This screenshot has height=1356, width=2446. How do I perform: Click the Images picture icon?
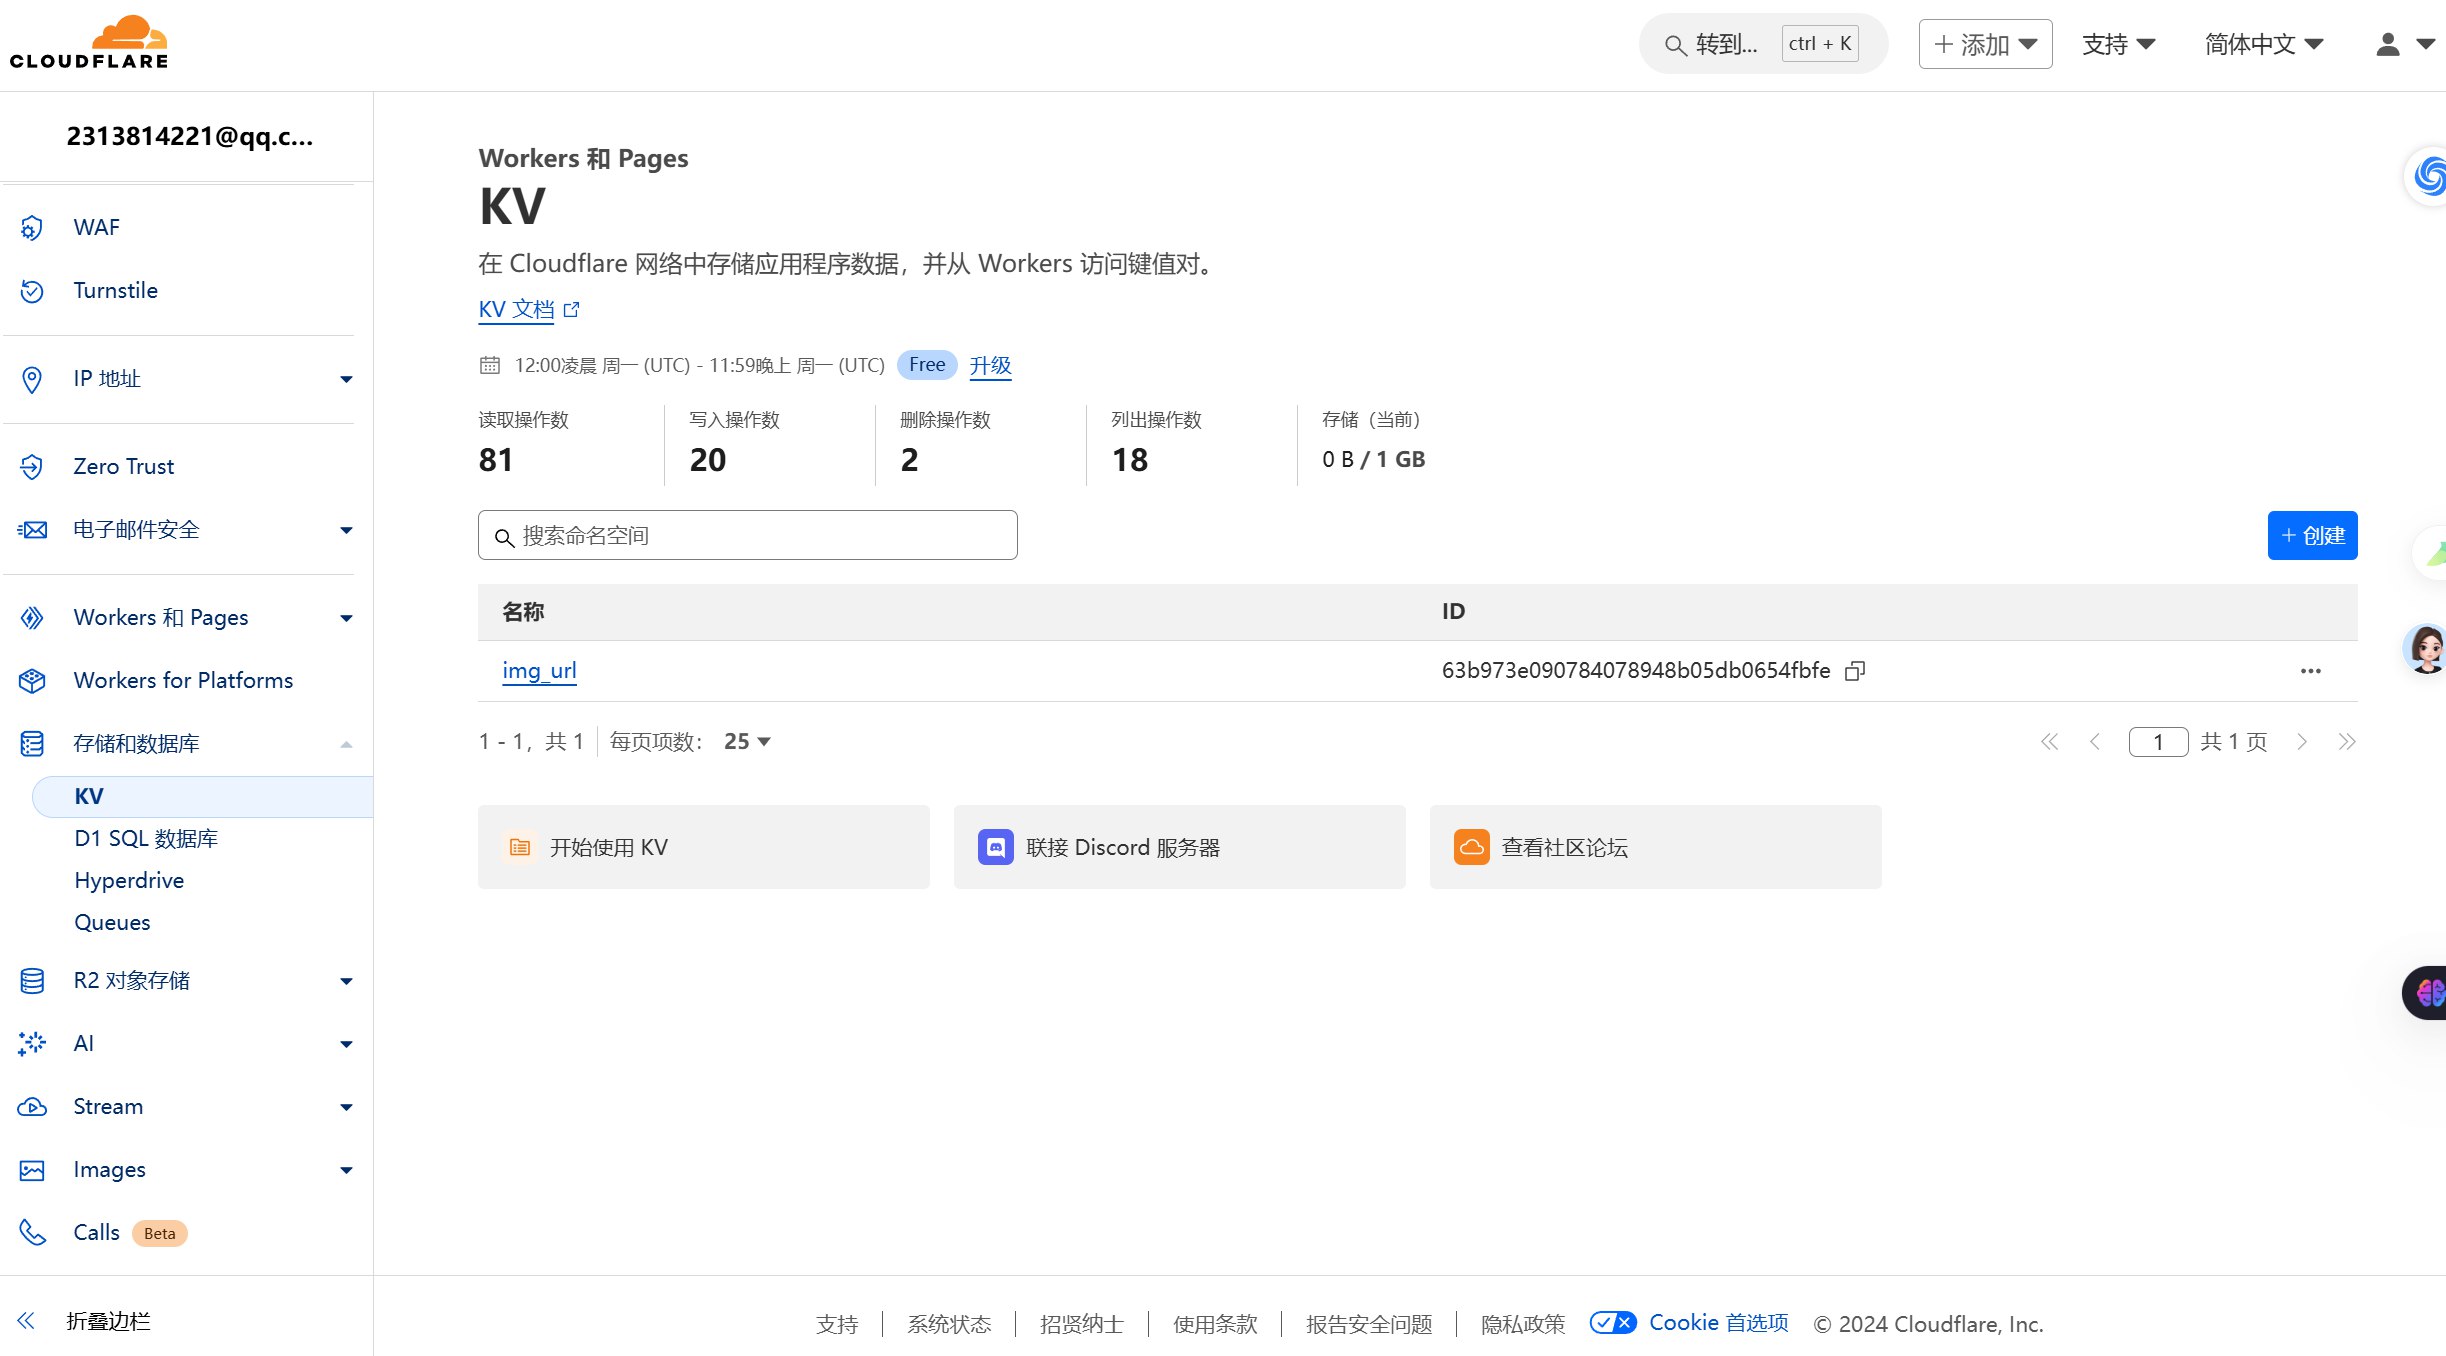coord(32,1170)
